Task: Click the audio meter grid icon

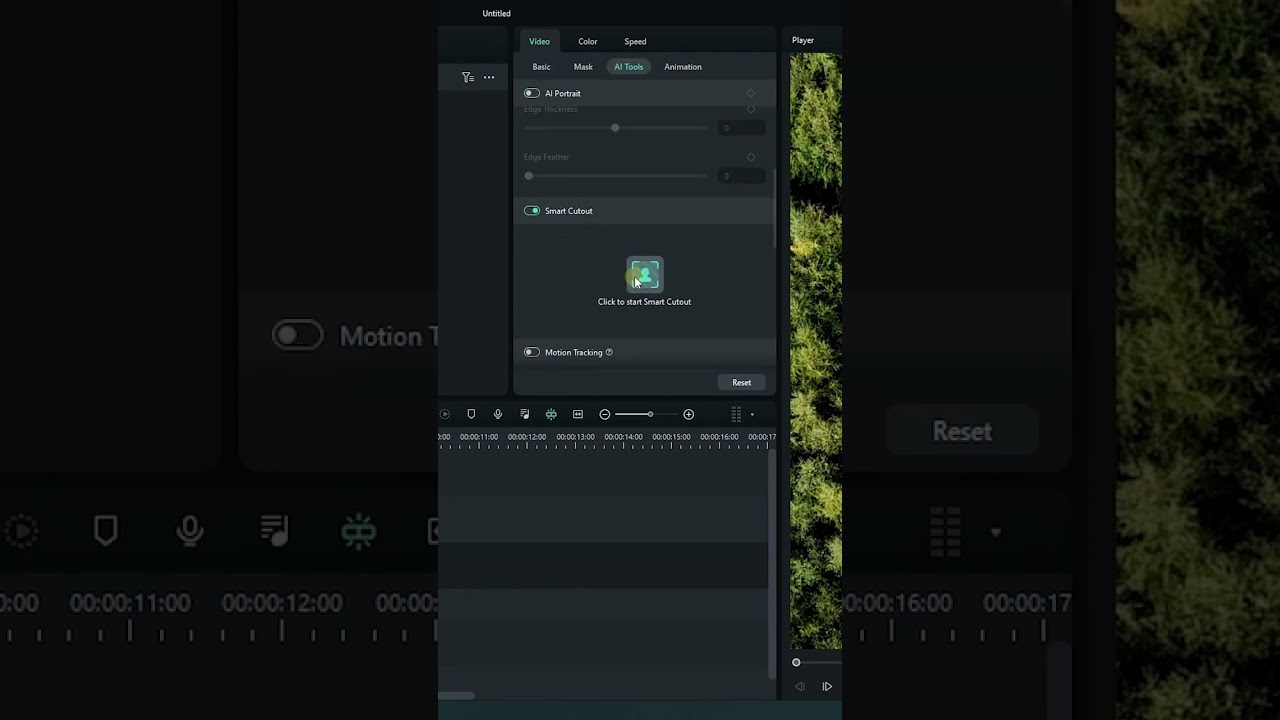Action: coord(736,414)
